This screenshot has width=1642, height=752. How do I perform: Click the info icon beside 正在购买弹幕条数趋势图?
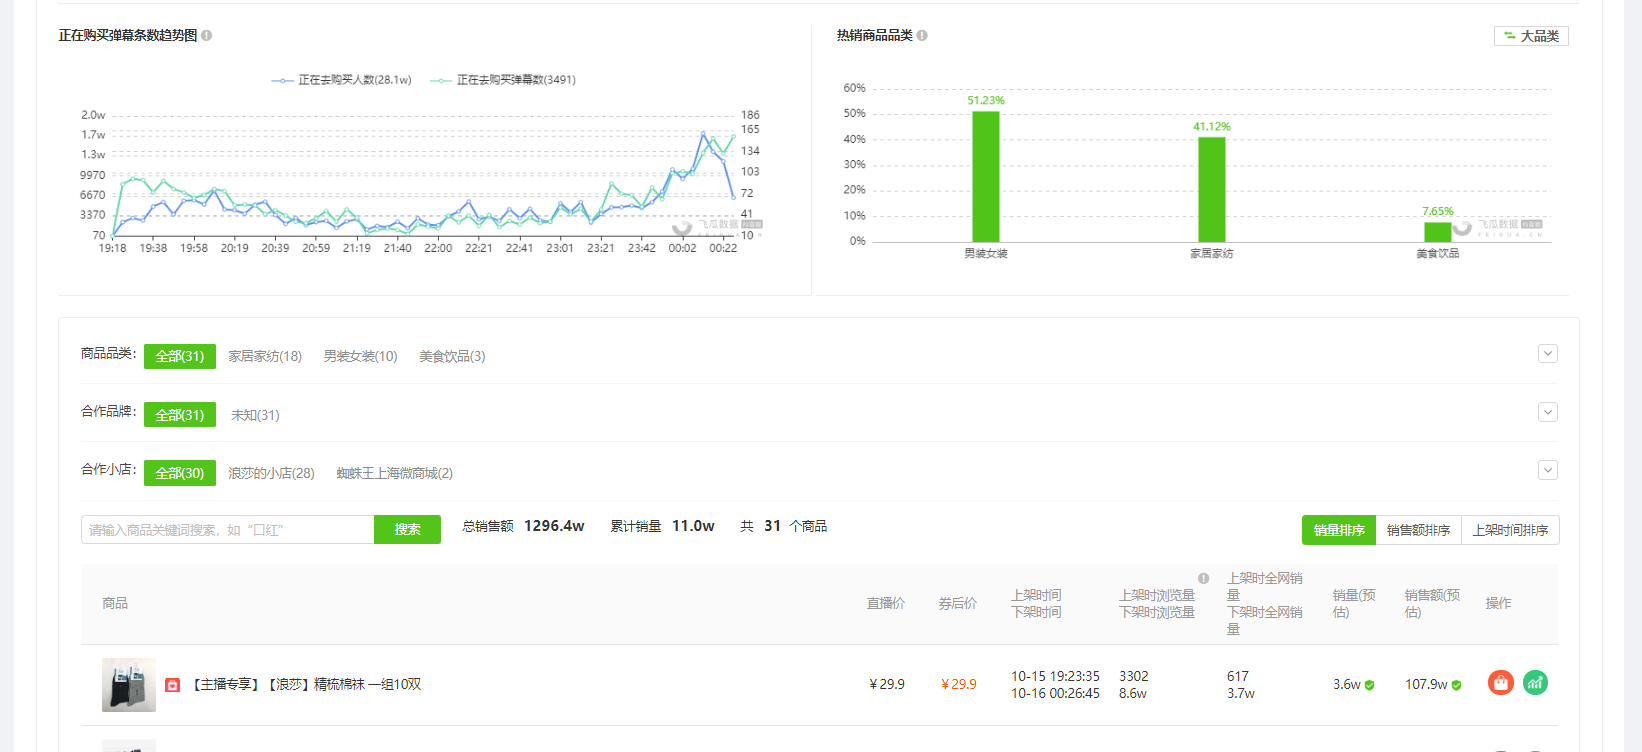[206, 35]
